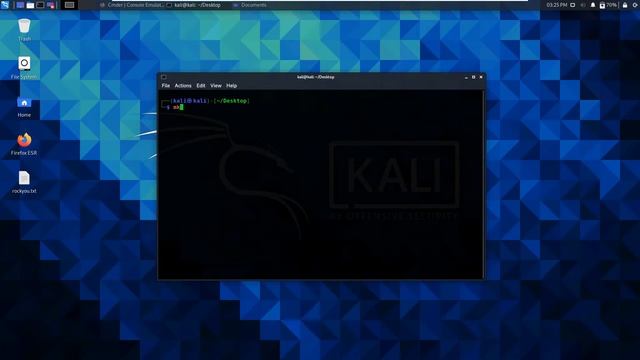
Task: Click the ~/Desktop path in the prompt
Action: pyautogui.click(x=231, y=101)
